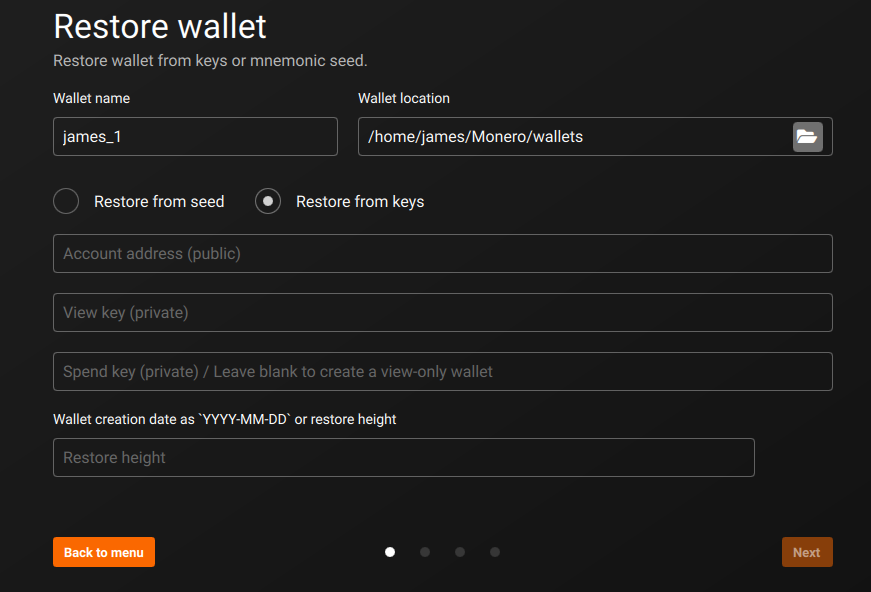Click the Wallet creation date label text

click(x=224, y=419)
